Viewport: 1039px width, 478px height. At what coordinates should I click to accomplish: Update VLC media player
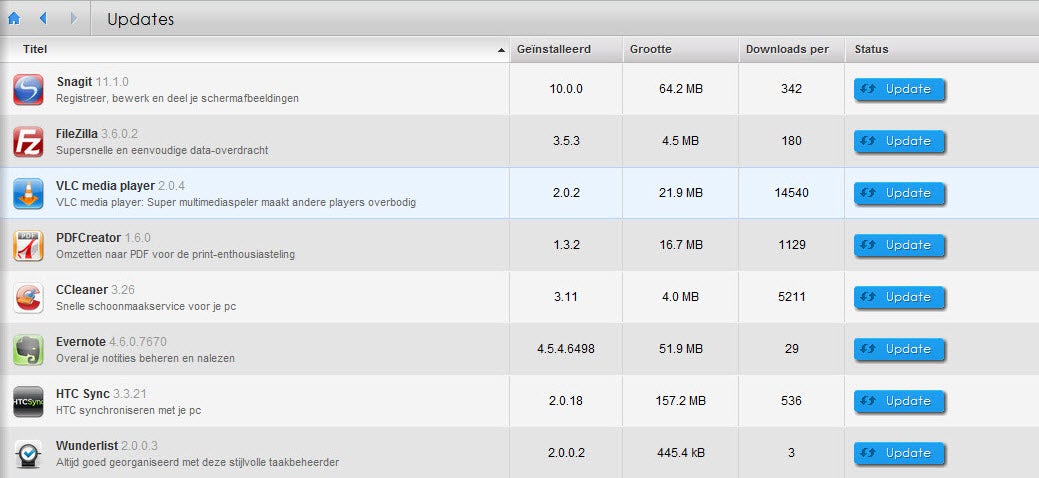tap(899, 194)
